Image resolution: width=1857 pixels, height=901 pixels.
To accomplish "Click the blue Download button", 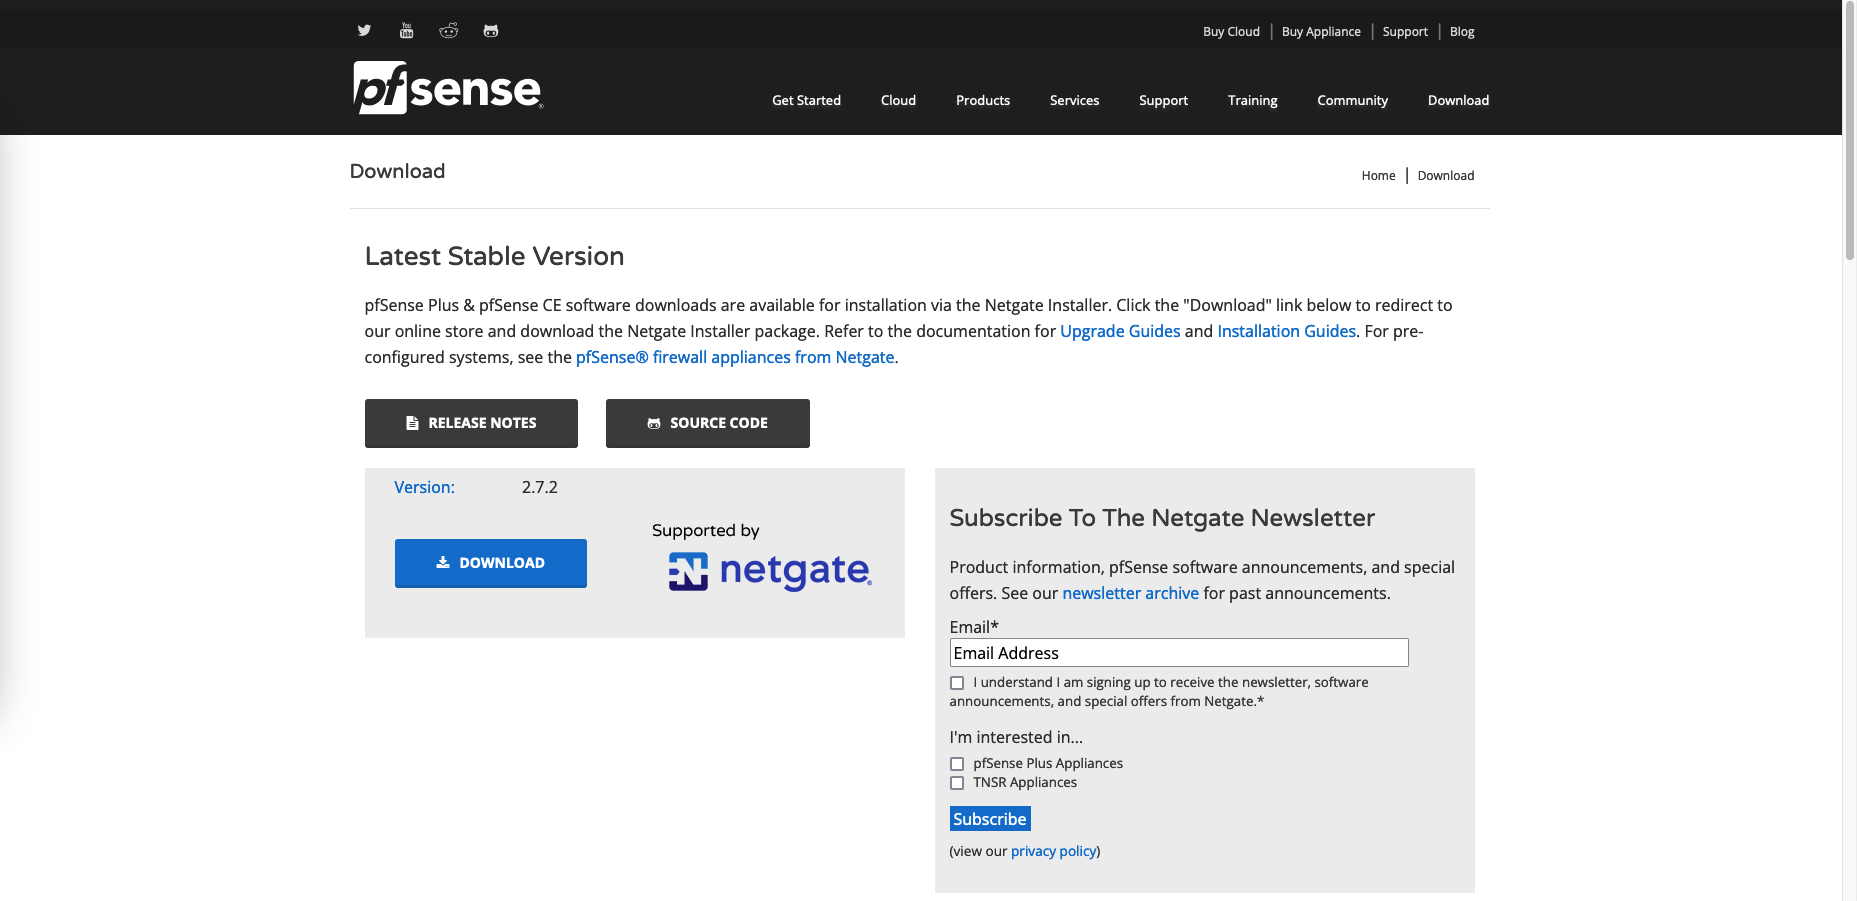I will point(490,563).
